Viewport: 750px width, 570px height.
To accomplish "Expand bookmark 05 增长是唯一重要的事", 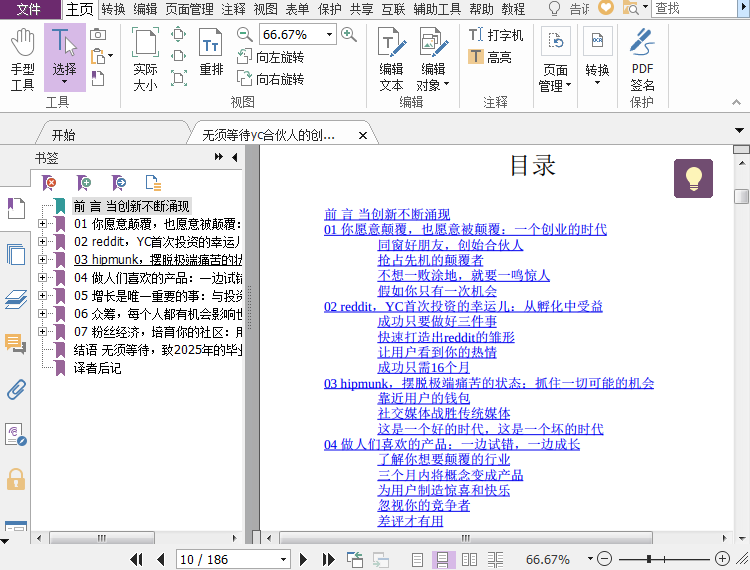I will pos(42,296).
